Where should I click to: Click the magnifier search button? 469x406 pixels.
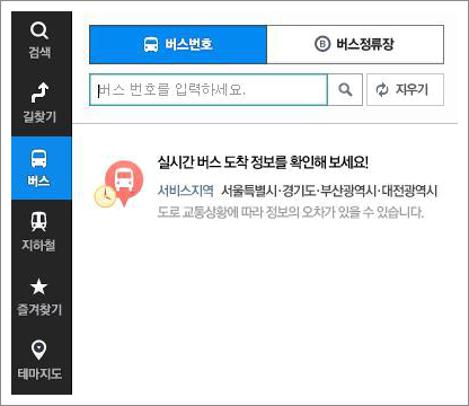click(x=345, y=90)
